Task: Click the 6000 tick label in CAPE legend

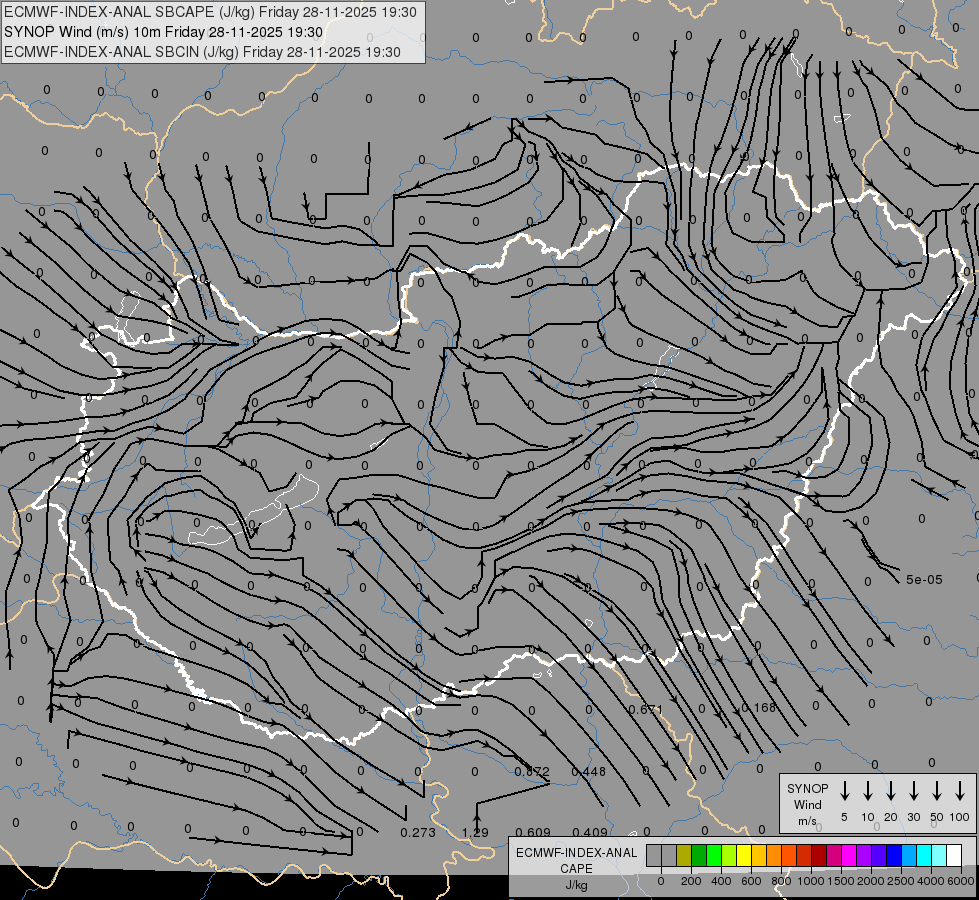Action: pos(961,881)
